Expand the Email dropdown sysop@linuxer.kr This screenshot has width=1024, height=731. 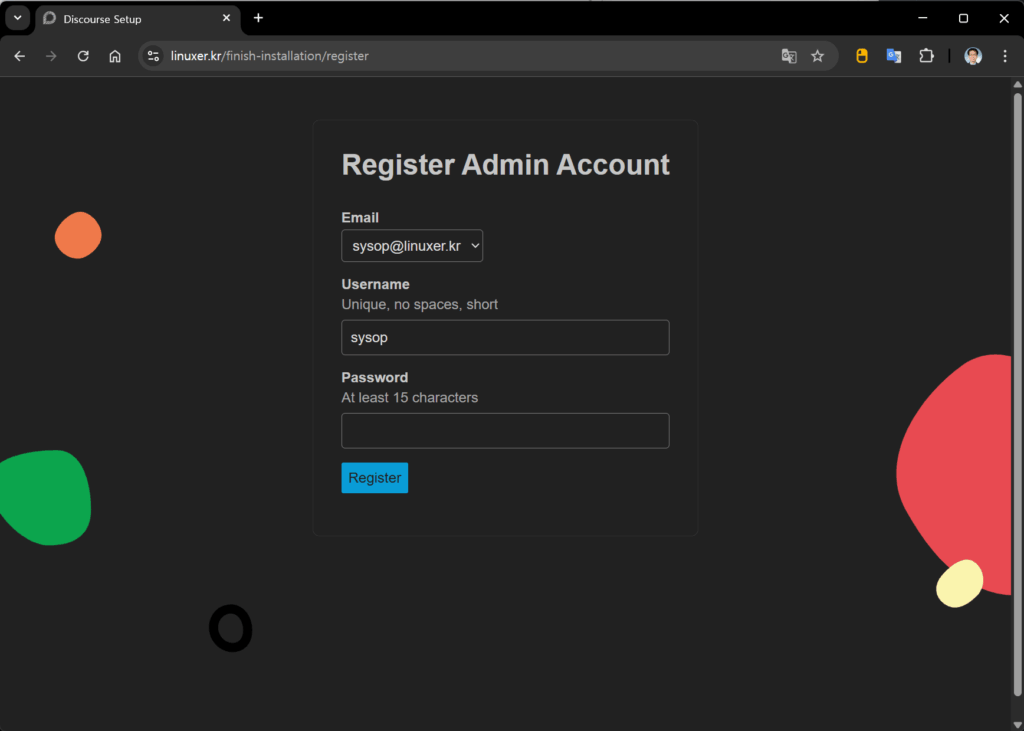click(x=412, y=246)
